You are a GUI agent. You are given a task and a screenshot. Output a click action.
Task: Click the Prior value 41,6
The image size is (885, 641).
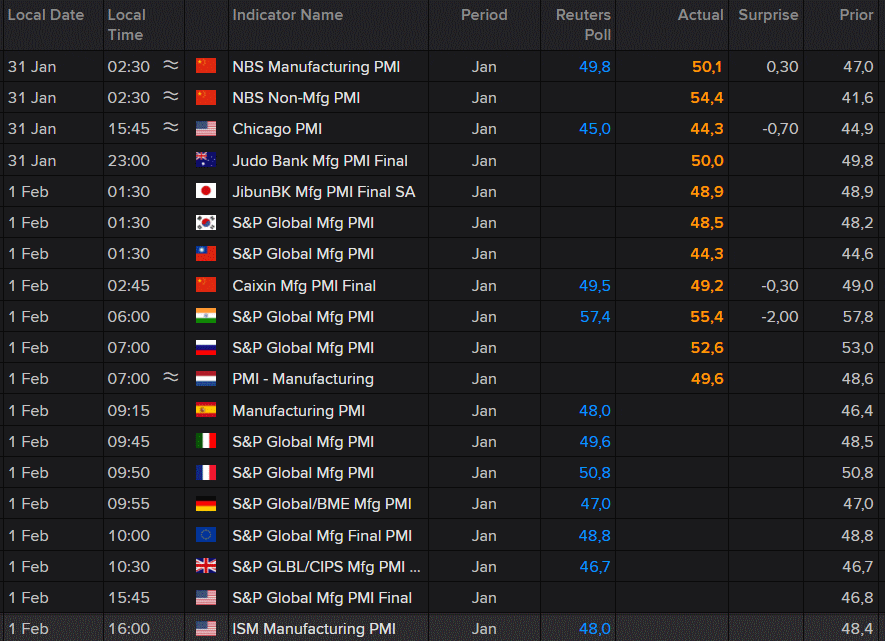click(x=857, y=98)
